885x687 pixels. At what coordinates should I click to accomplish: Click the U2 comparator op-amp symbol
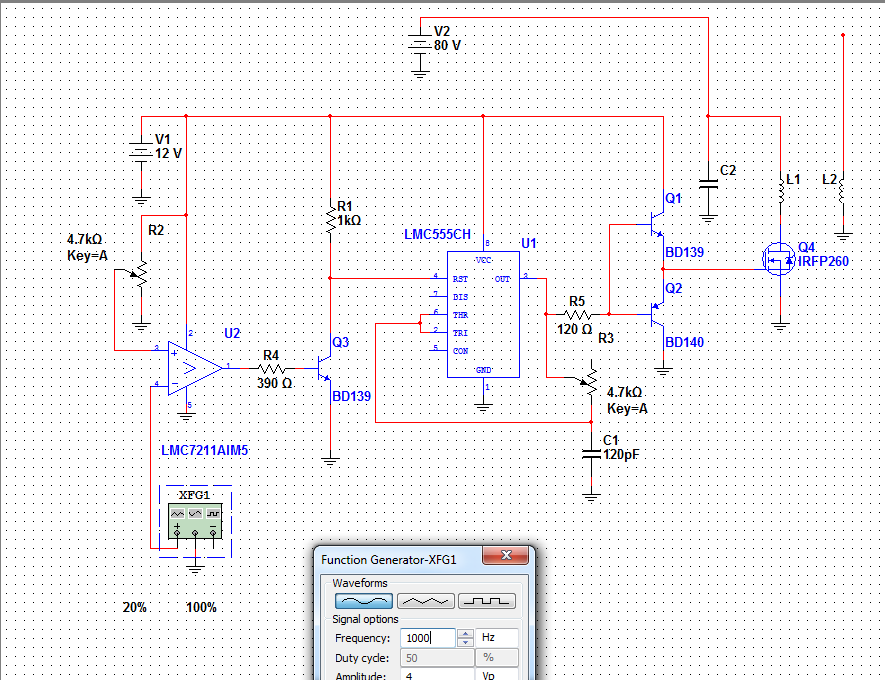(196, 368)
